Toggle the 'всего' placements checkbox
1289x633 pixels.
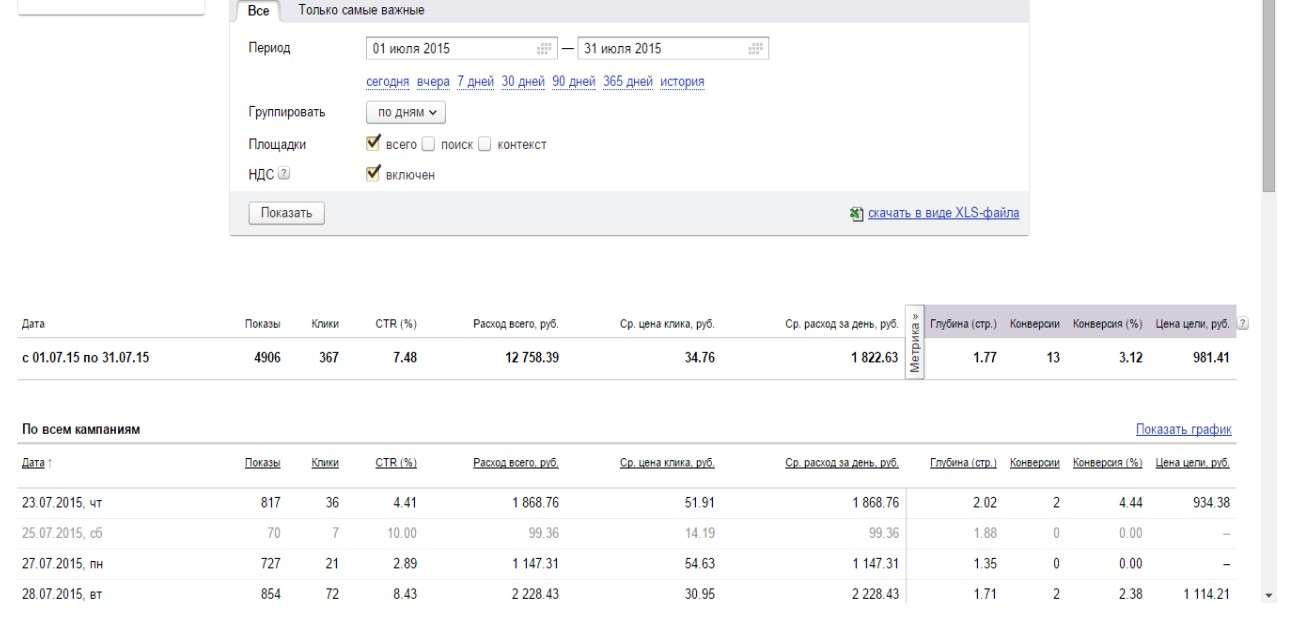pyautogui.click(x=374, y=143)
